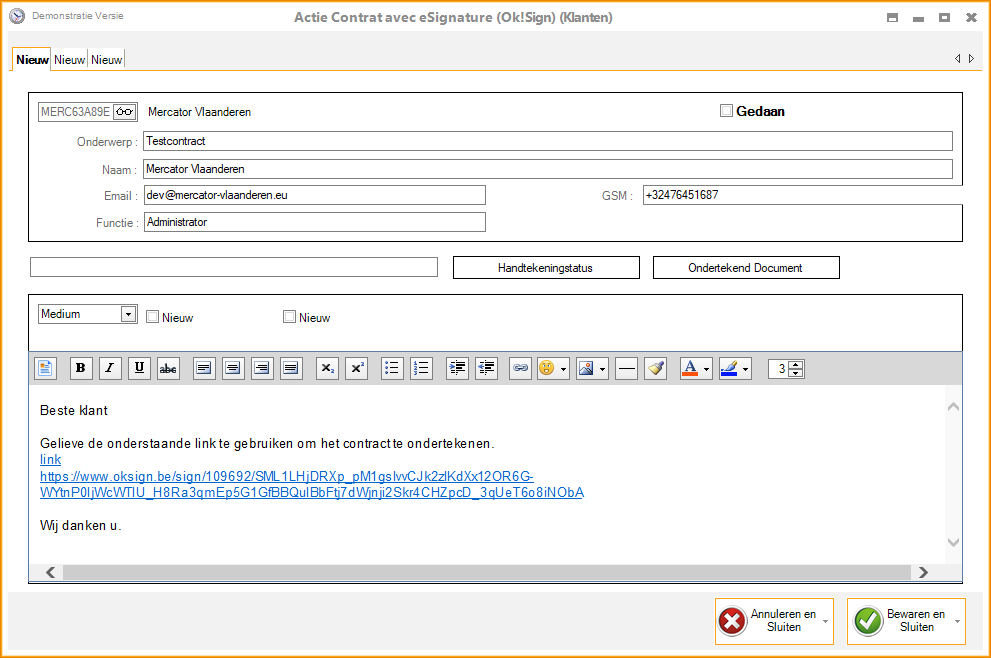Toggle bold formatting in editor toolbar
Screen dimensions: 991x658
tap(81, 368)
